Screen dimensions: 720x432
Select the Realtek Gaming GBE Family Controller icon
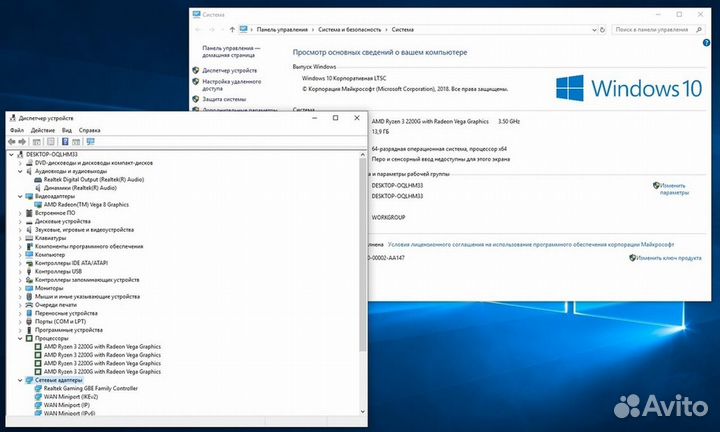tap(38, 388)
